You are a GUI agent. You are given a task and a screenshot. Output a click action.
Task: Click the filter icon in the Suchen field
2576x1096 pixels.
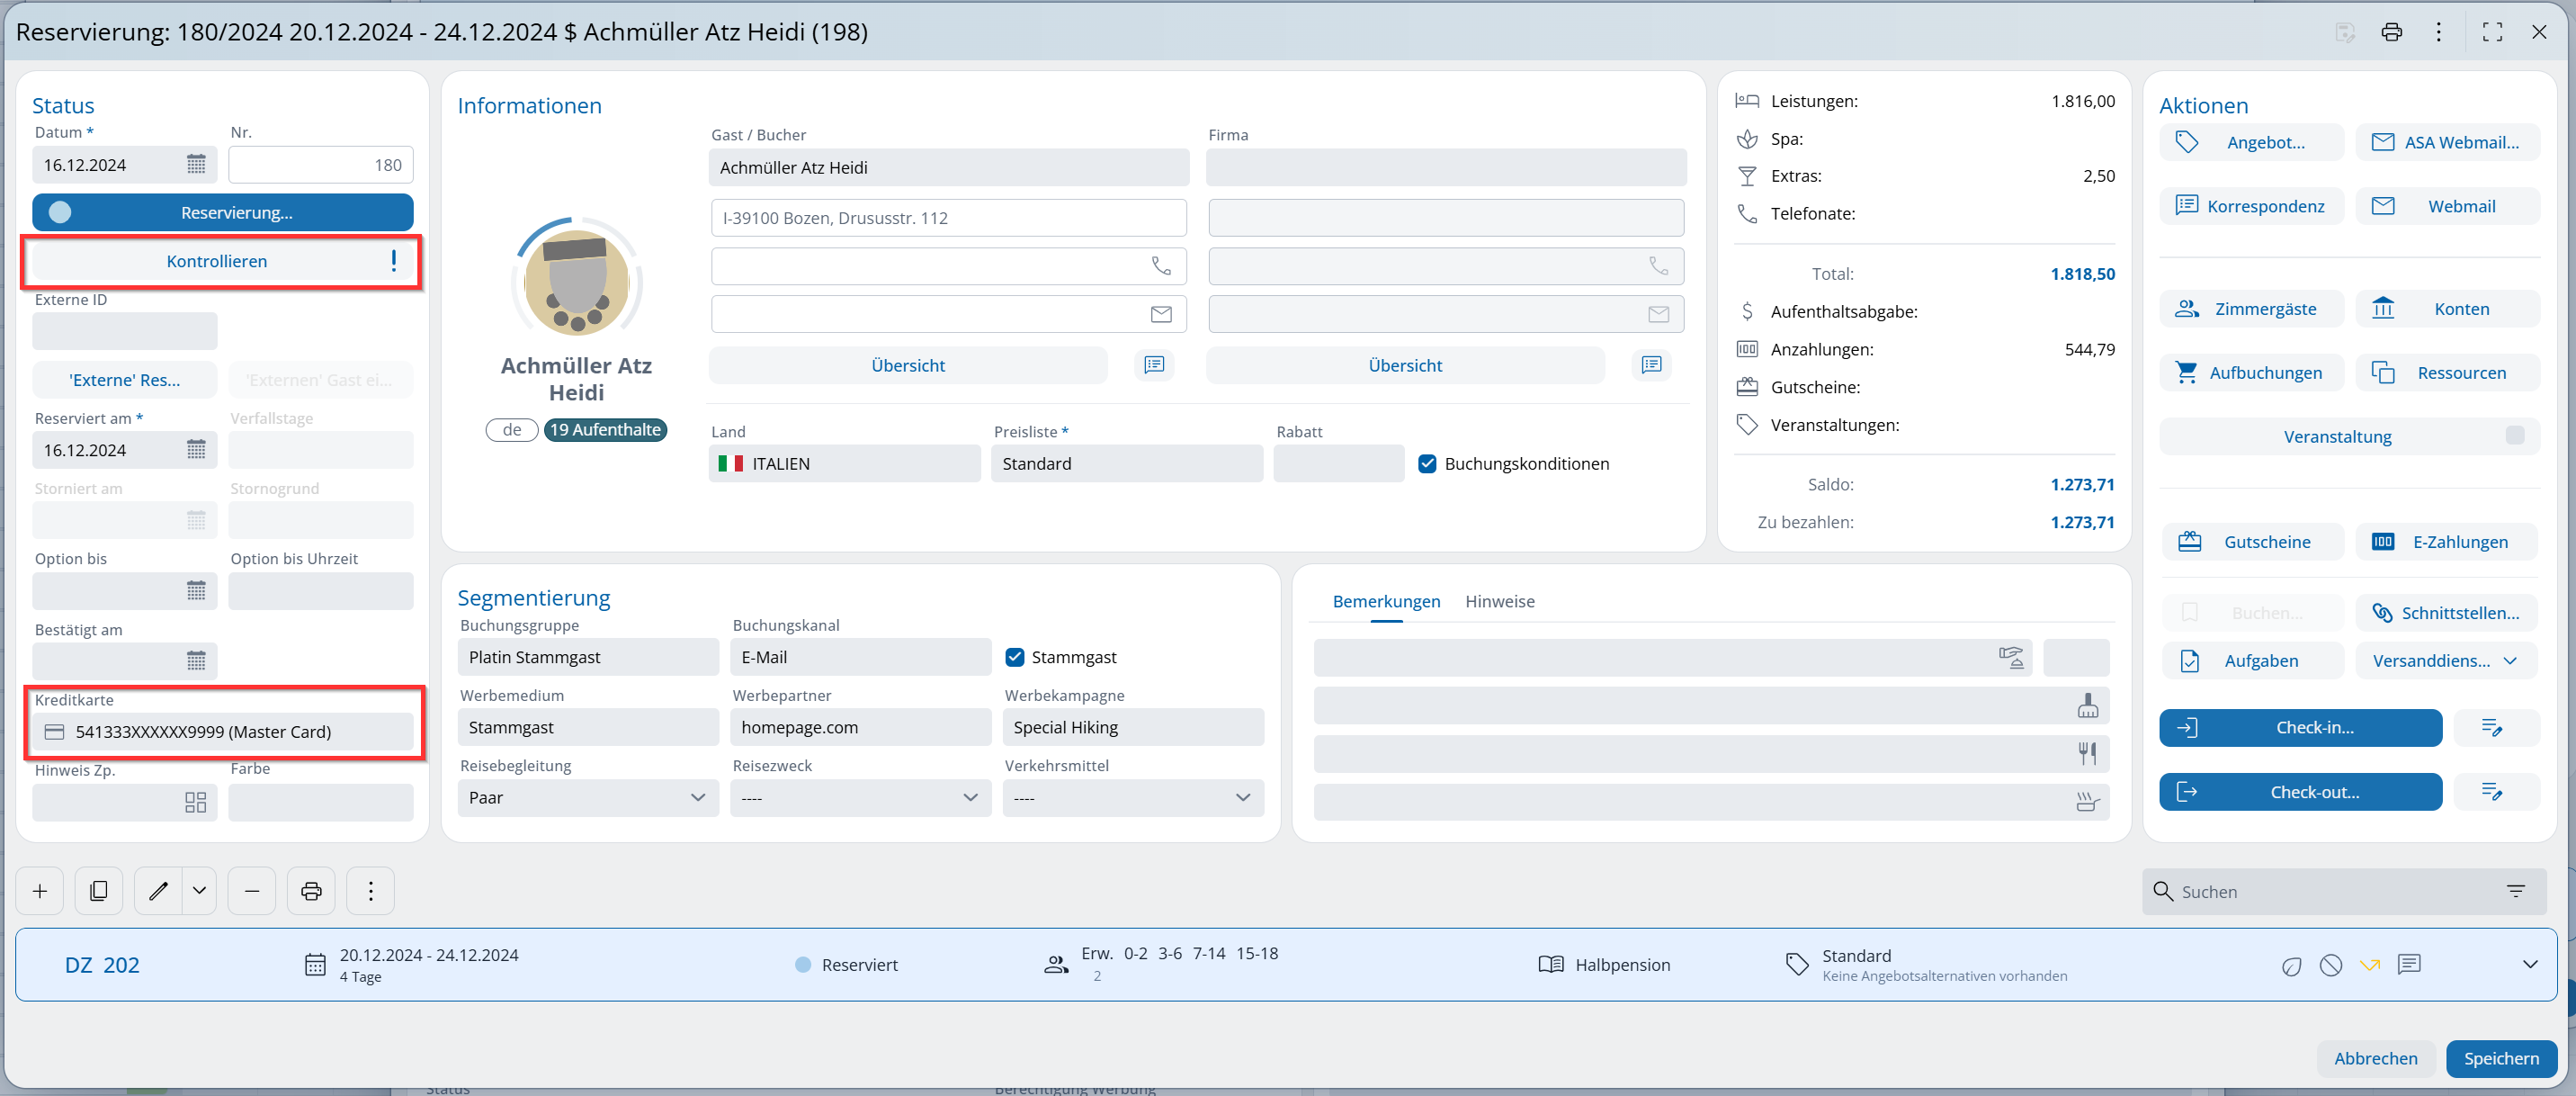[2515, 891]
